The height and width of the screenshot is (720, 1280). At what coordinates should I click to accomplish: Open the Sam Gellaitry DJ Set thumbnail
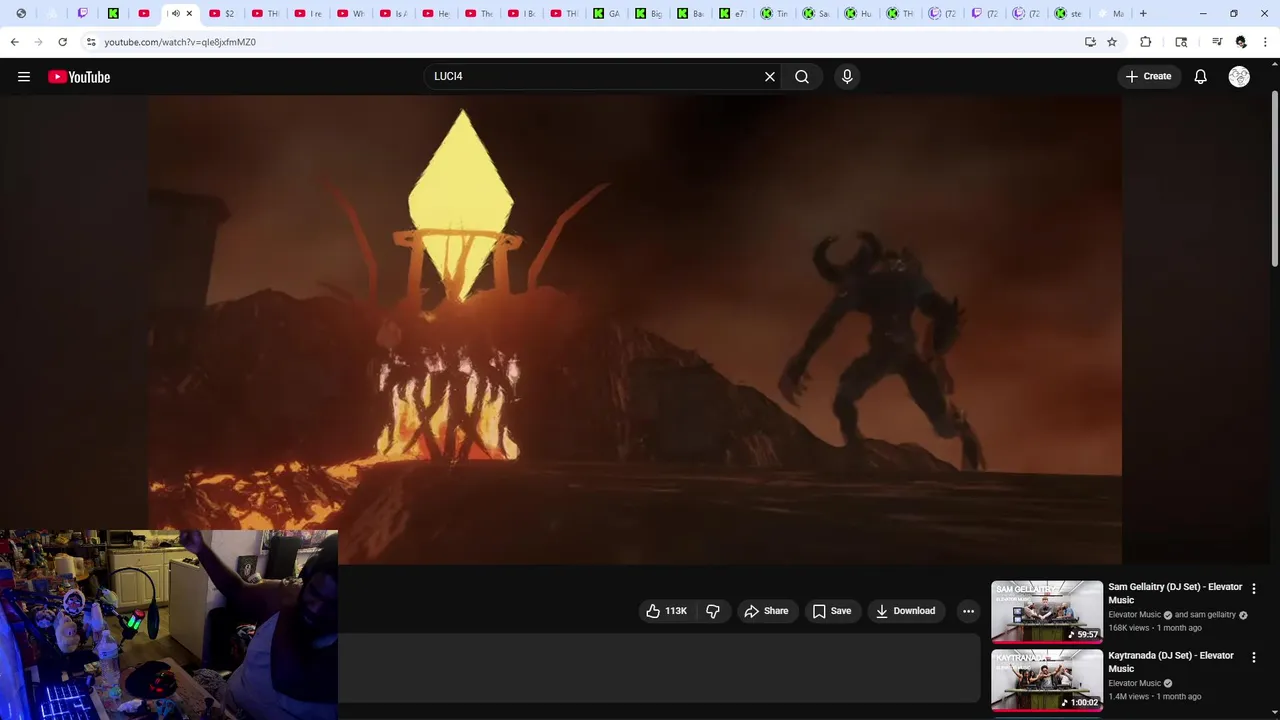[x=1047, y=611]
